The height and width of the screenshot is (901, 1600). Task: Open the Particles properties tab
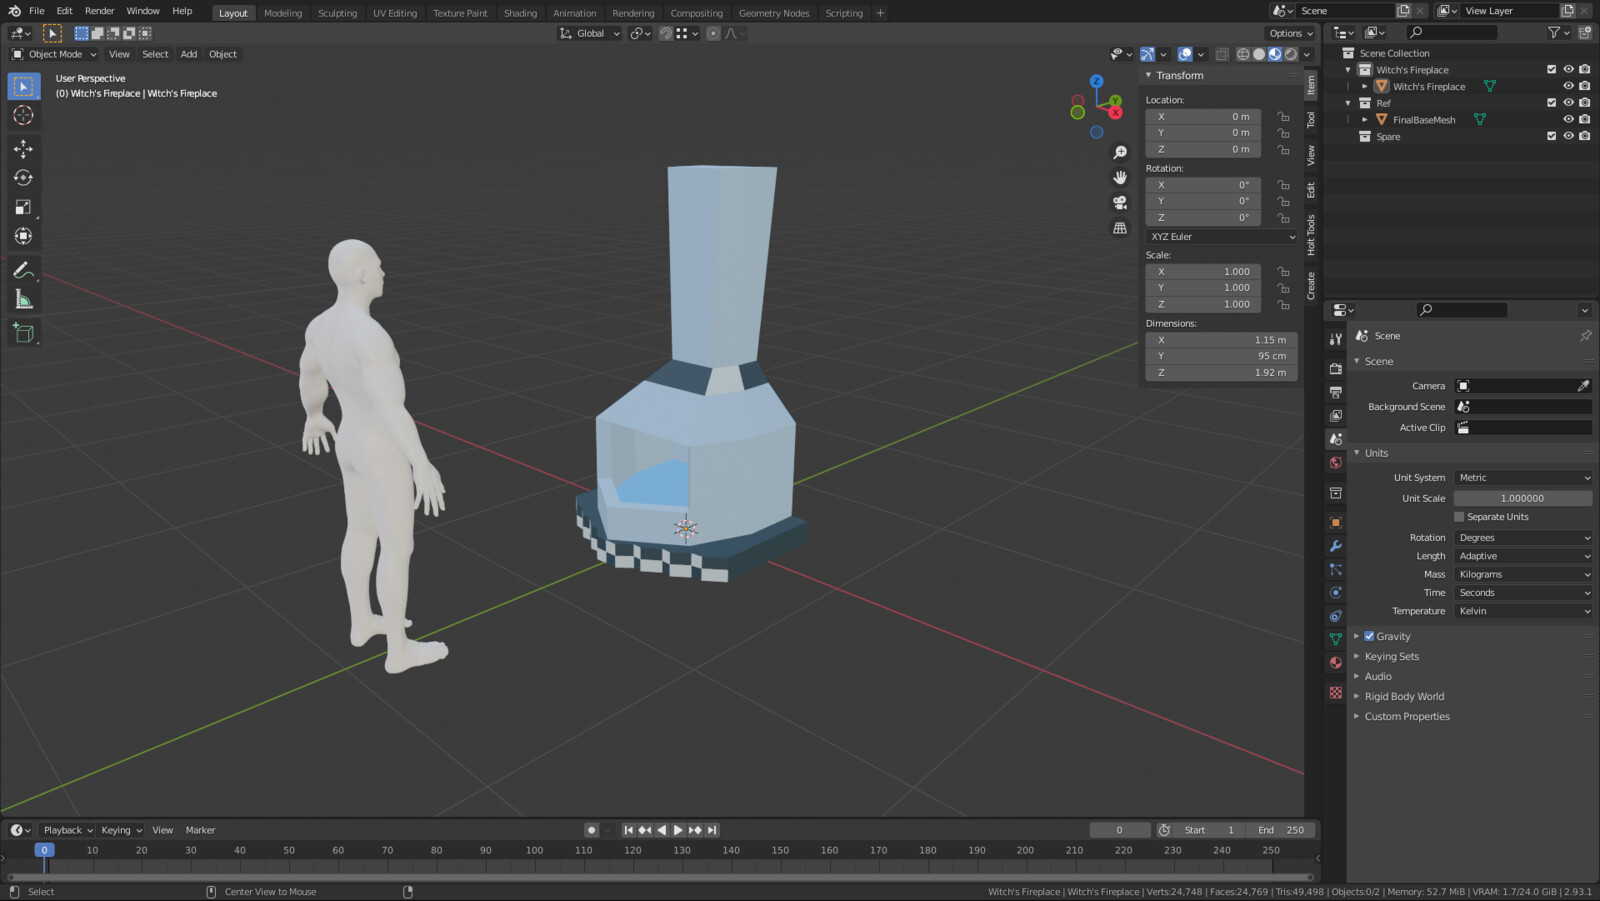1335,569
